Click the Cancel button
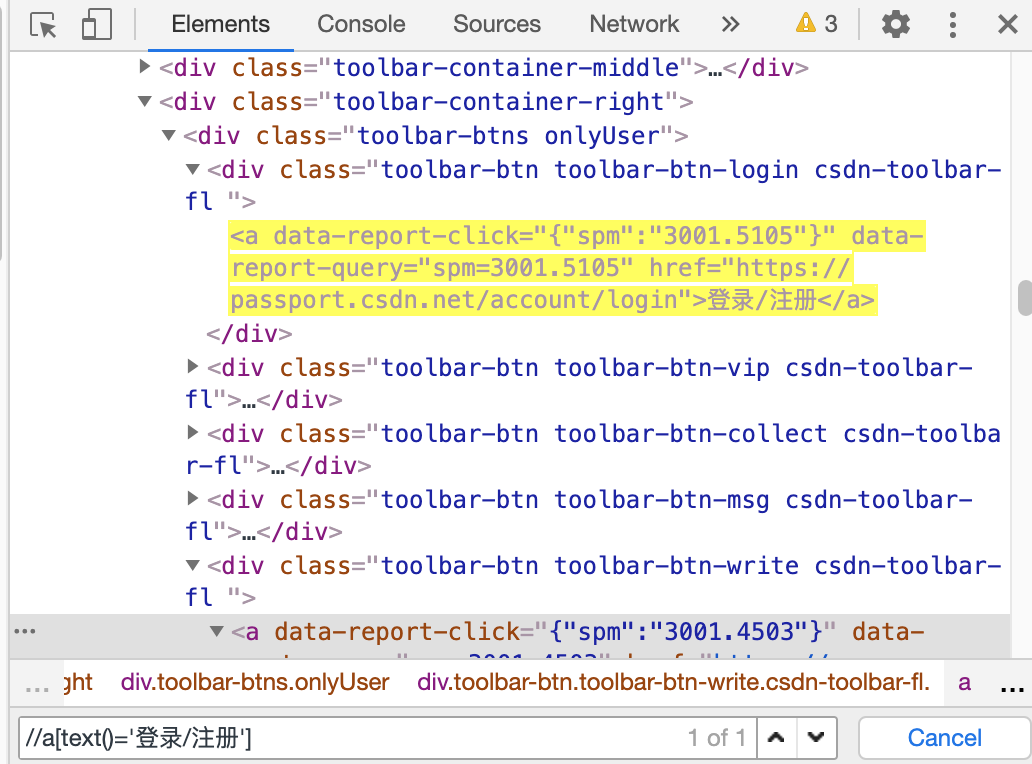 [942, 737]
